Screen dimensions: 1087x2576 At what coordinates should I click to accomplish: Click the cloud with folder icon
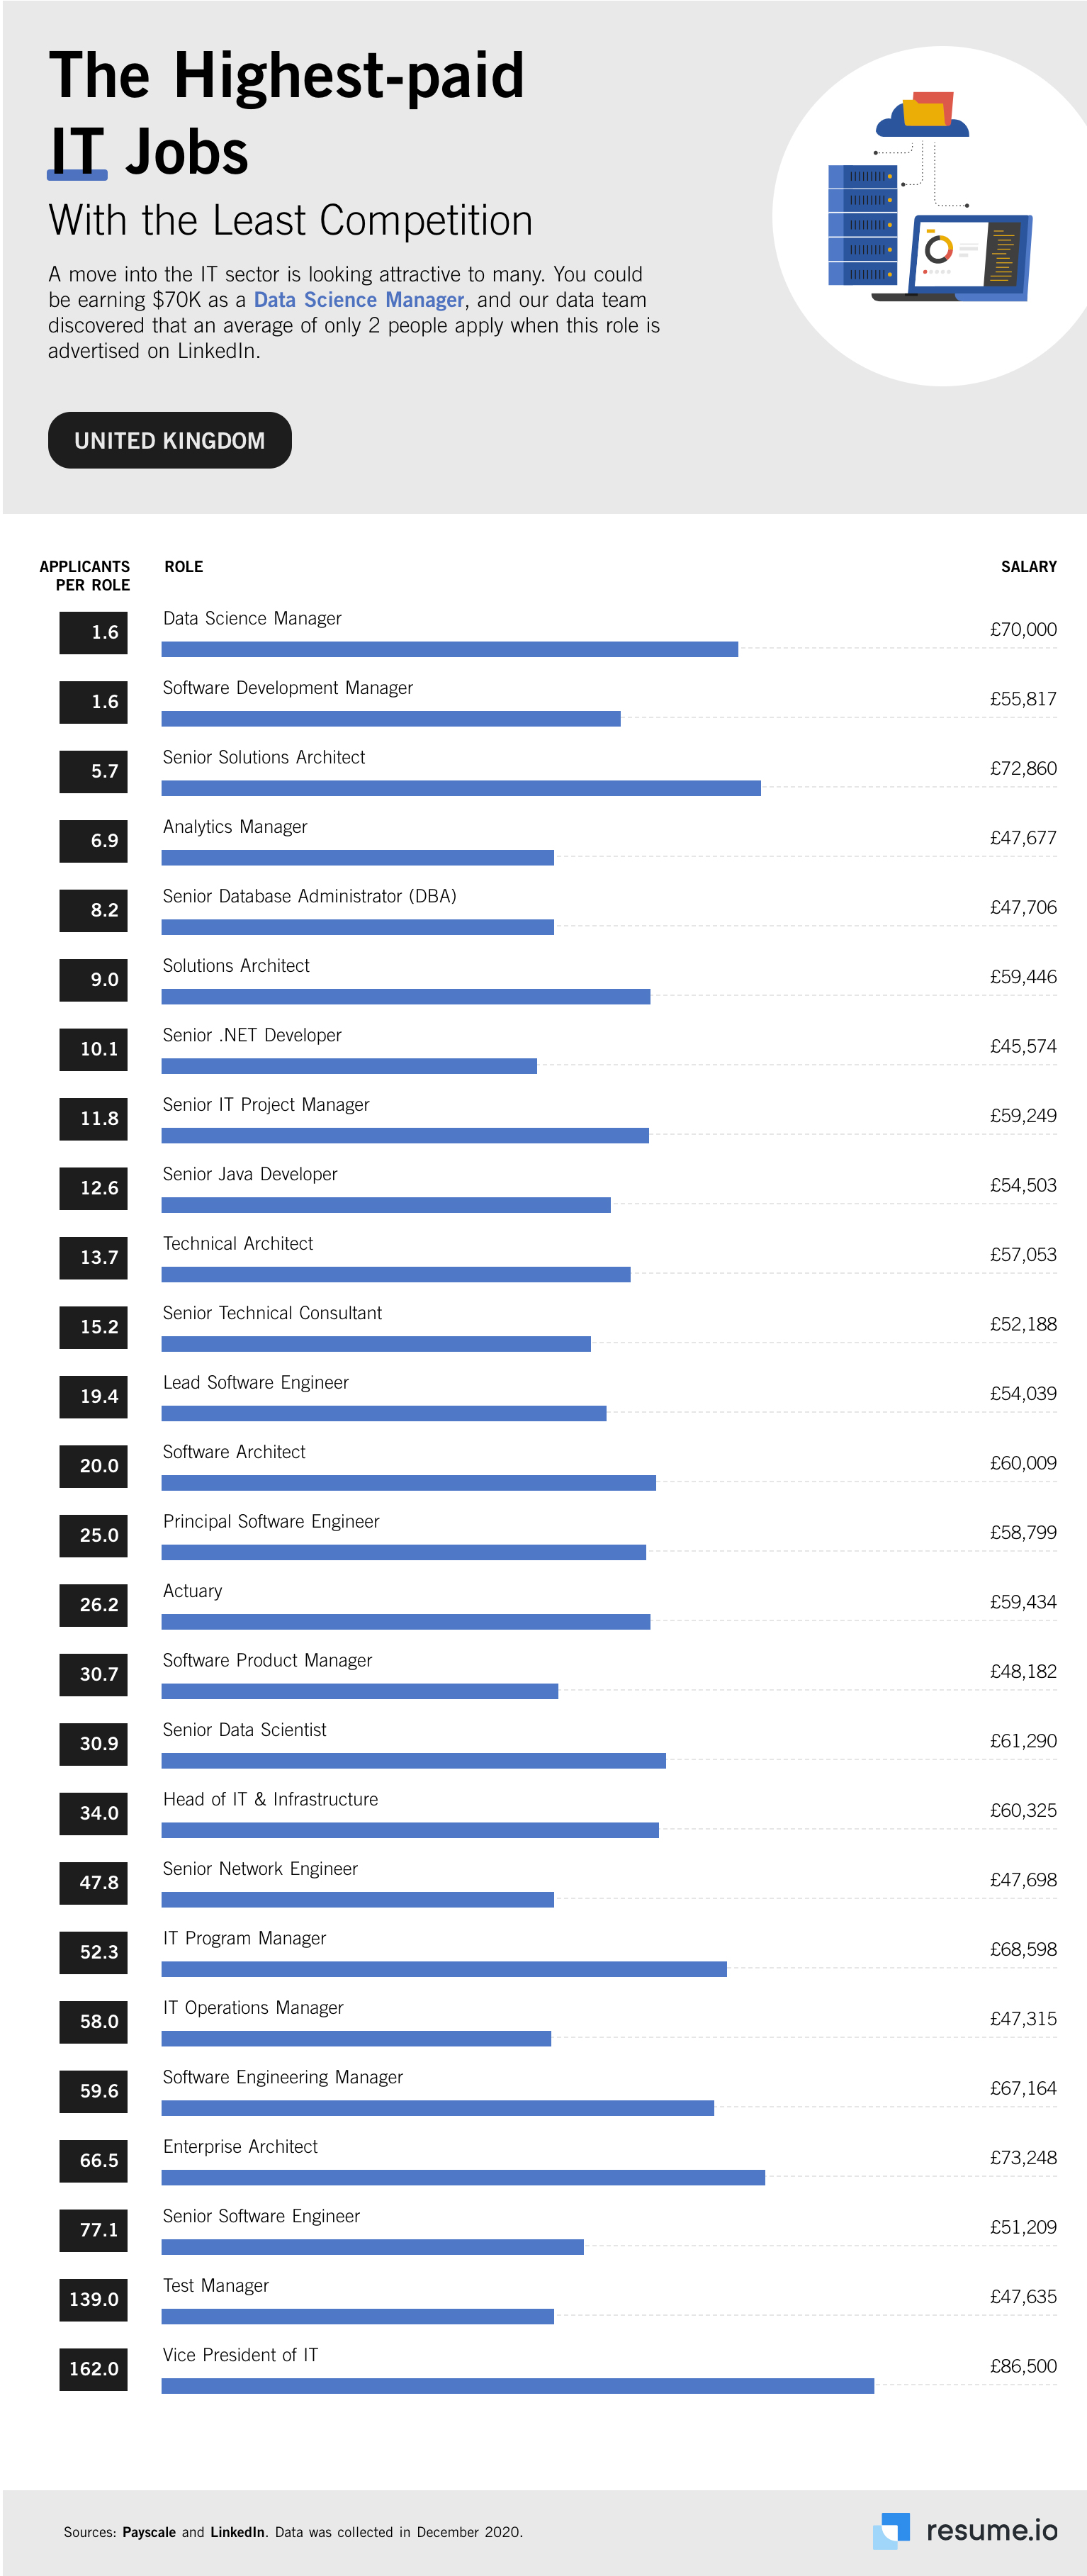click(923, 116)
